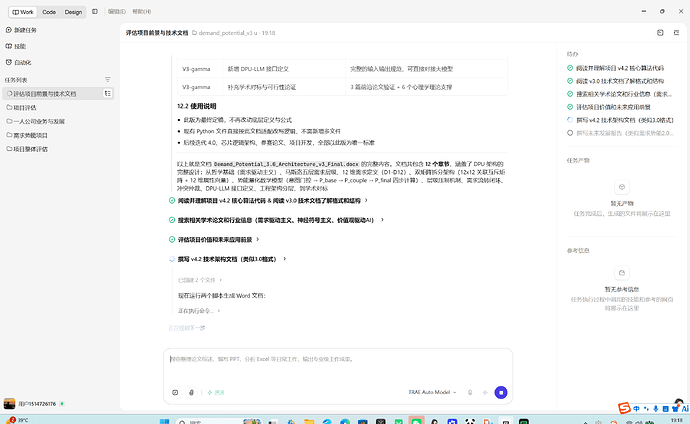Click the panel layout icon in the chat header
This screenshot has width=690, height=424.
pyautogui.click(x=660, y=33)
